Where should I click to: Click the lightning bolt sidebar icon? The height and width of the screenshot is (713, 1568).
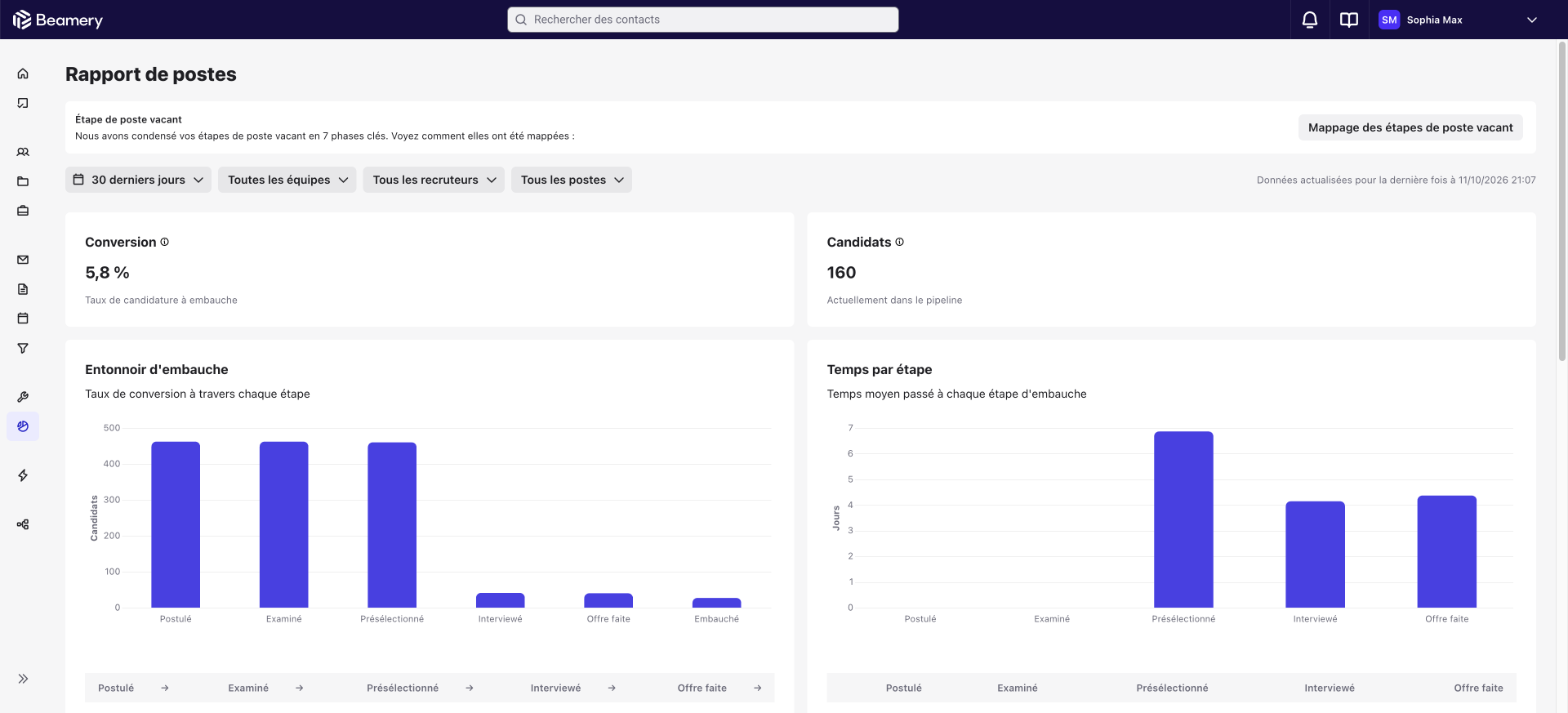[23, 475]
